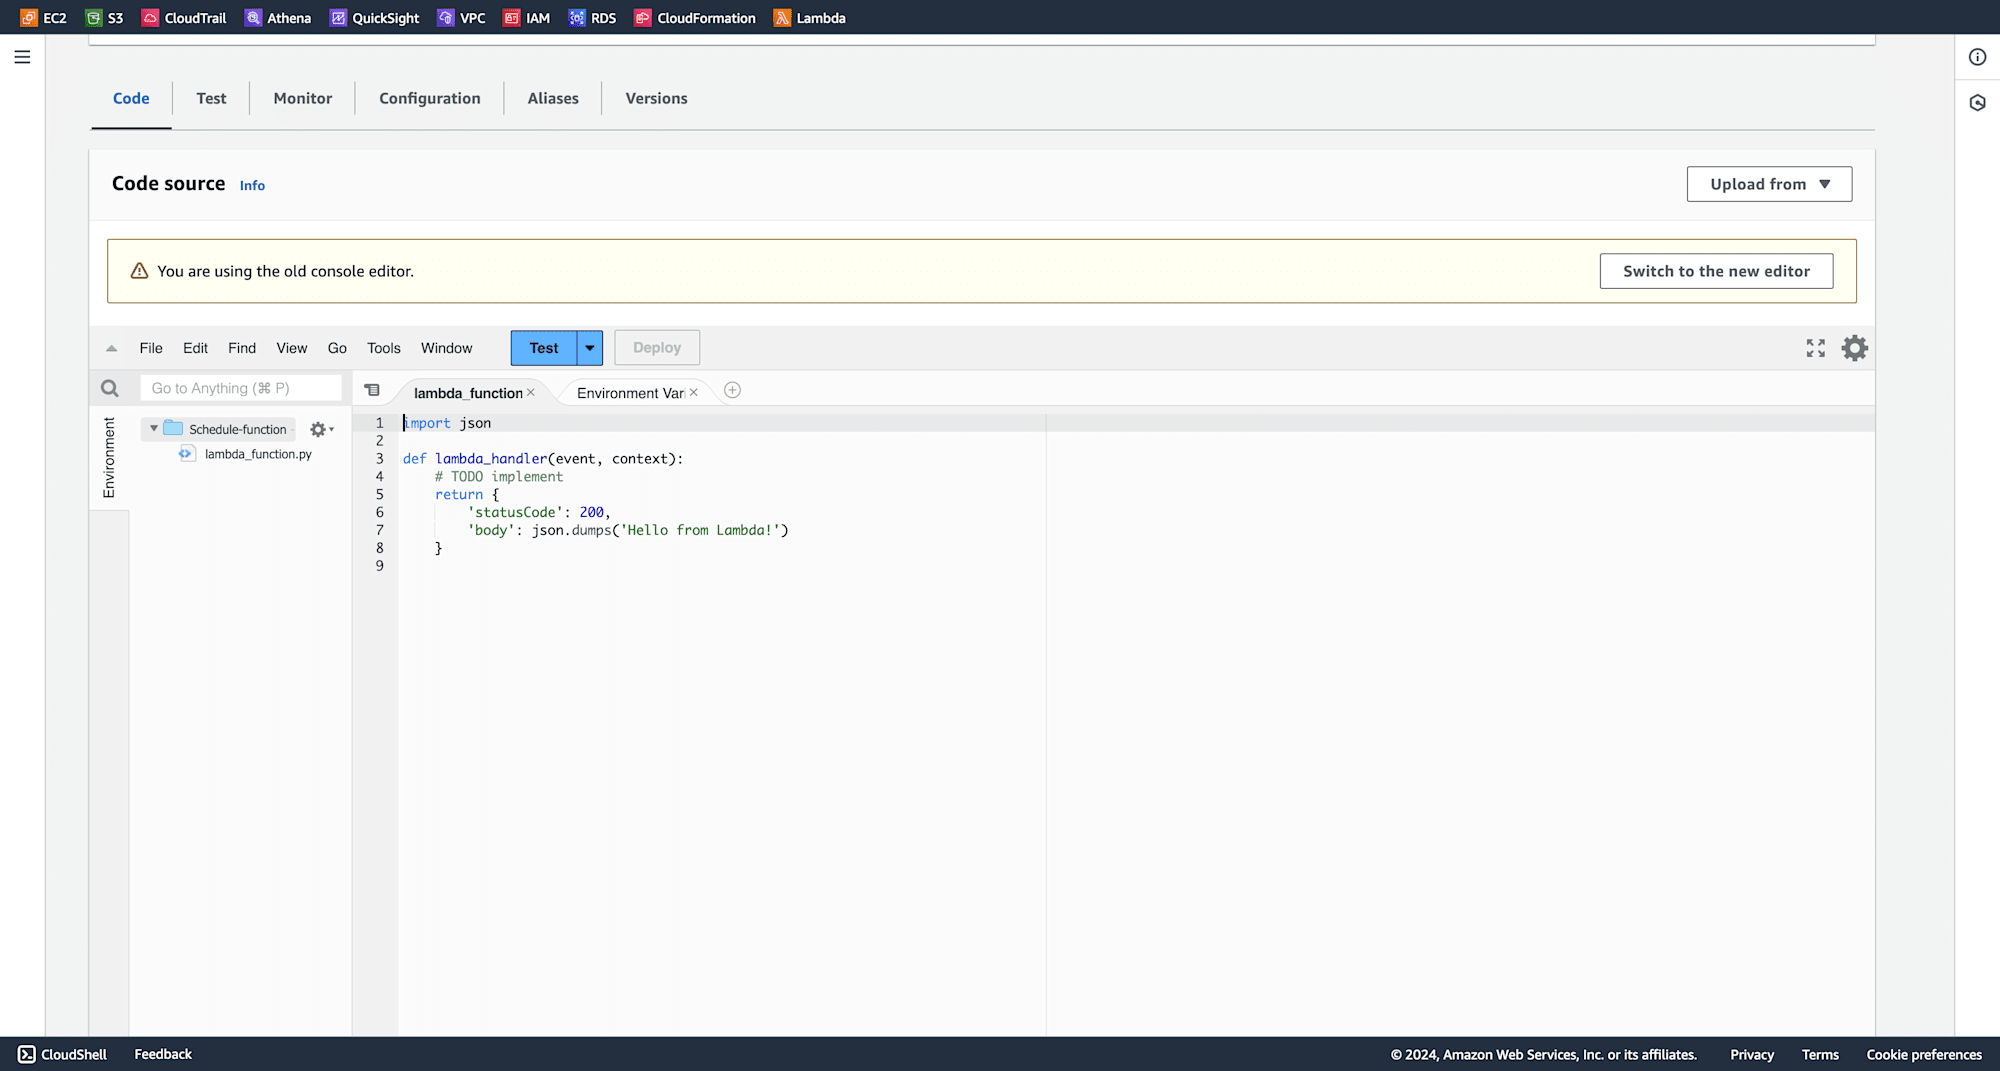Open the VPC service shortcut
The image size is (2000, 1071).
click(x=461, y=18)
